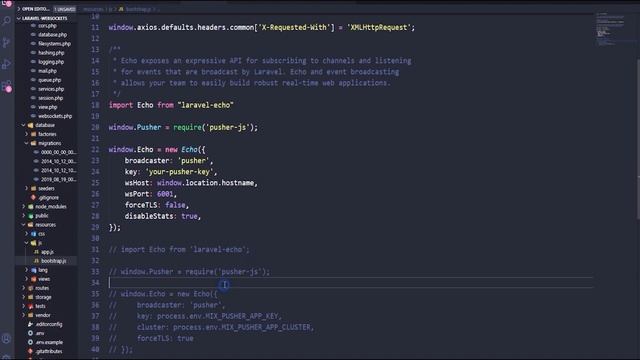This screenshot has width=640, height=360.
Task: Click the git icon beside .gitignore
Action: [x=33, y=198]
